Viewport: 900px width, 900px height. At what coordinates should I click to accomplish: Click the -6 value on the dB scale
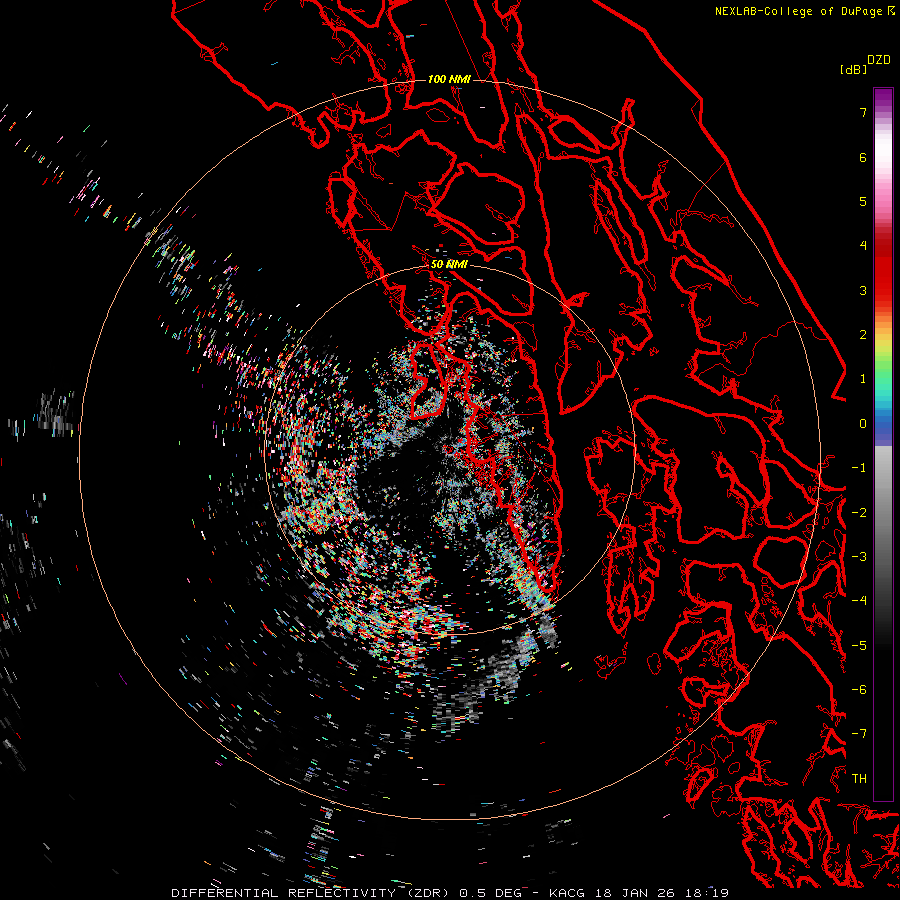(859, 690)
